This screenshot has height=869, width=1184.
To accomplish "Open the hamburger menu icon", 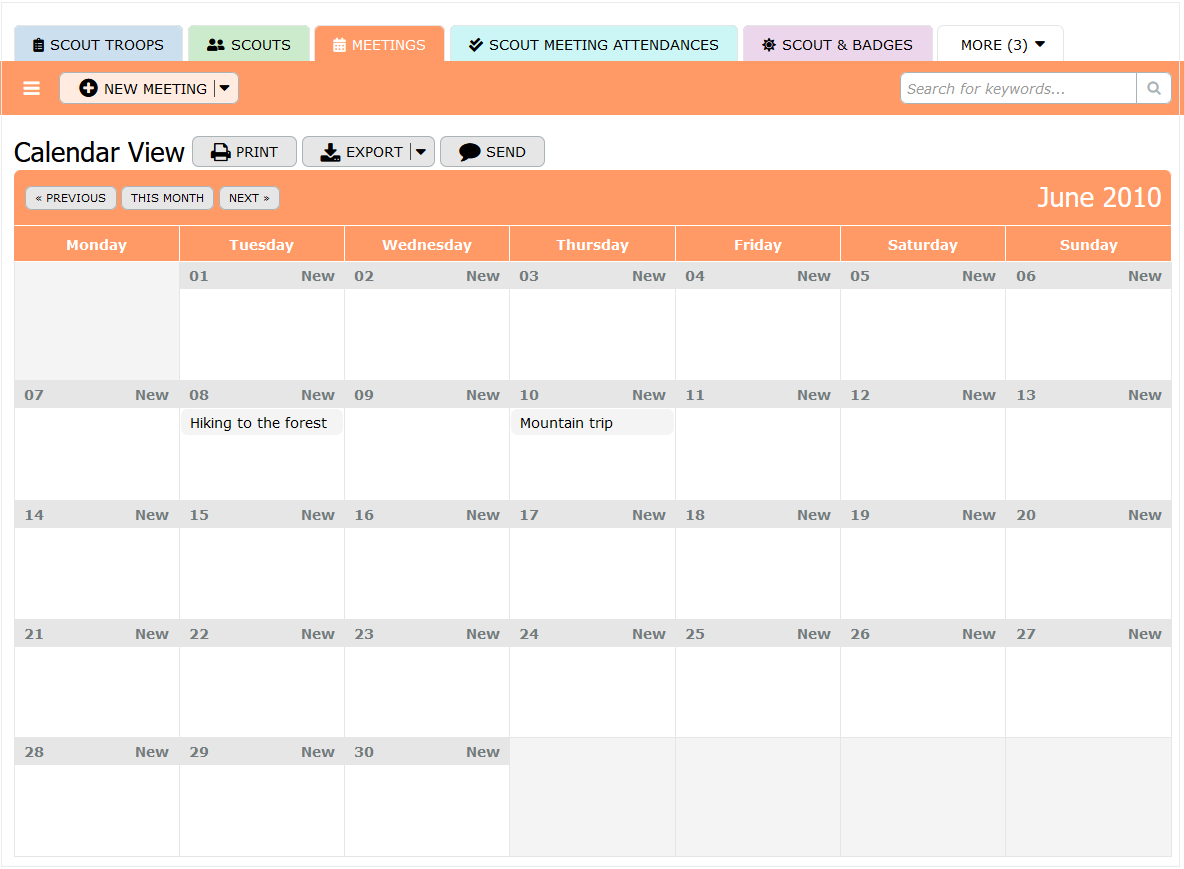I will click(32, 89).
